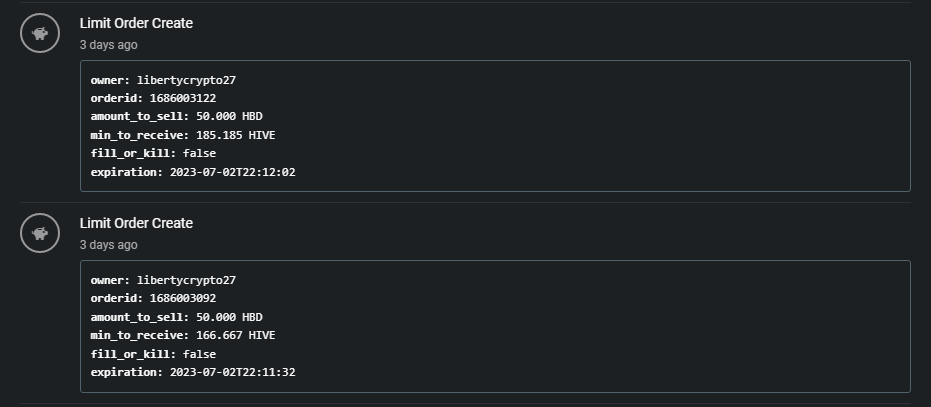Click the second order's 3 days ago timestamp

pyautogui.click(x=109, y=245)
